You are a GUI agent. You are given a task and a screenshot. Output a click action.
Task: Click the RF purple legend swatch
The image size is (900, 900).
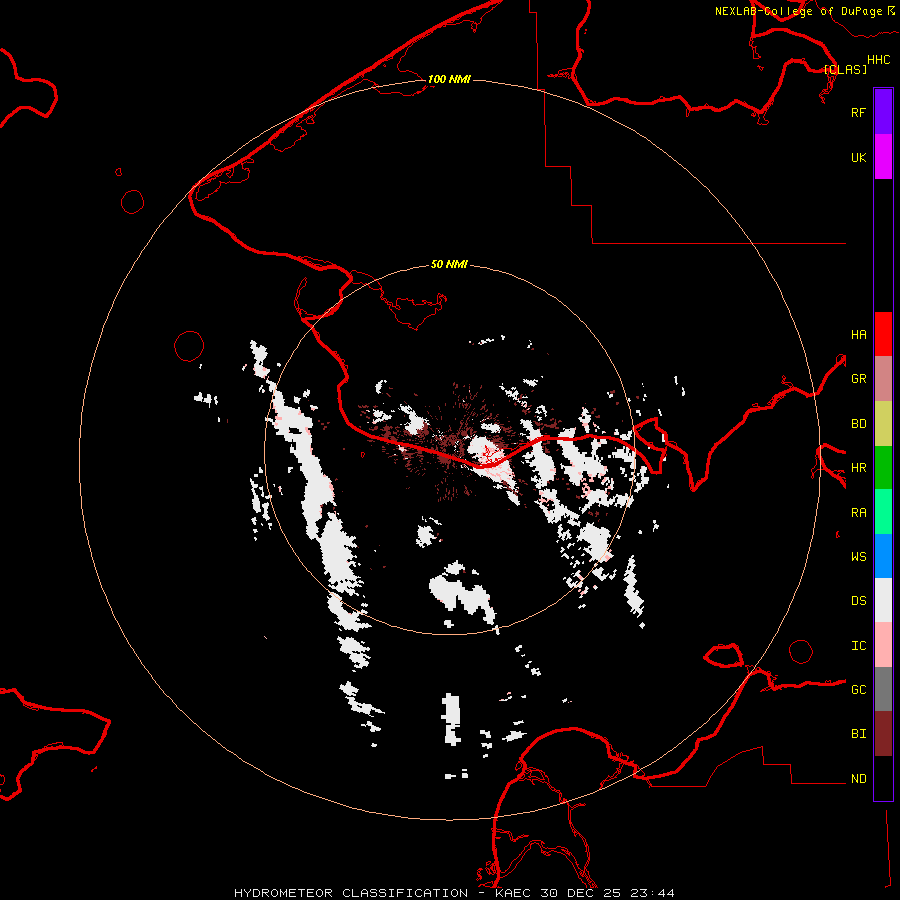(883, 112)
